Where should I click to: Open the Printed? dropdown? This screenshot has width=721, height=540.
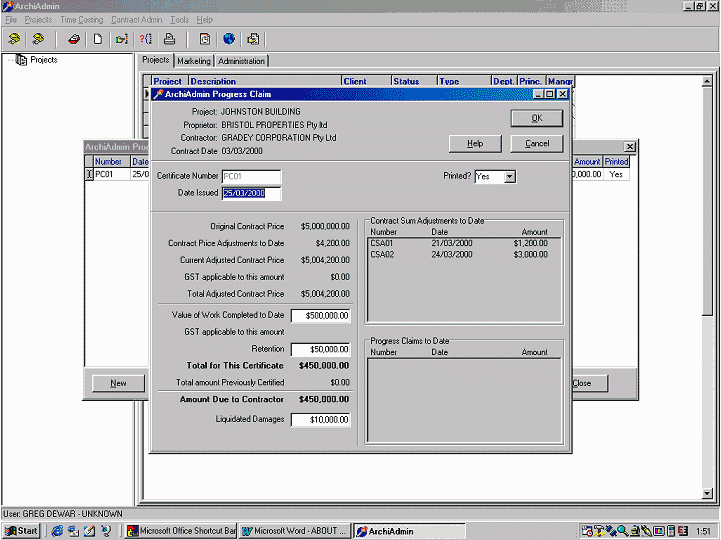click(x=509, y=177)
